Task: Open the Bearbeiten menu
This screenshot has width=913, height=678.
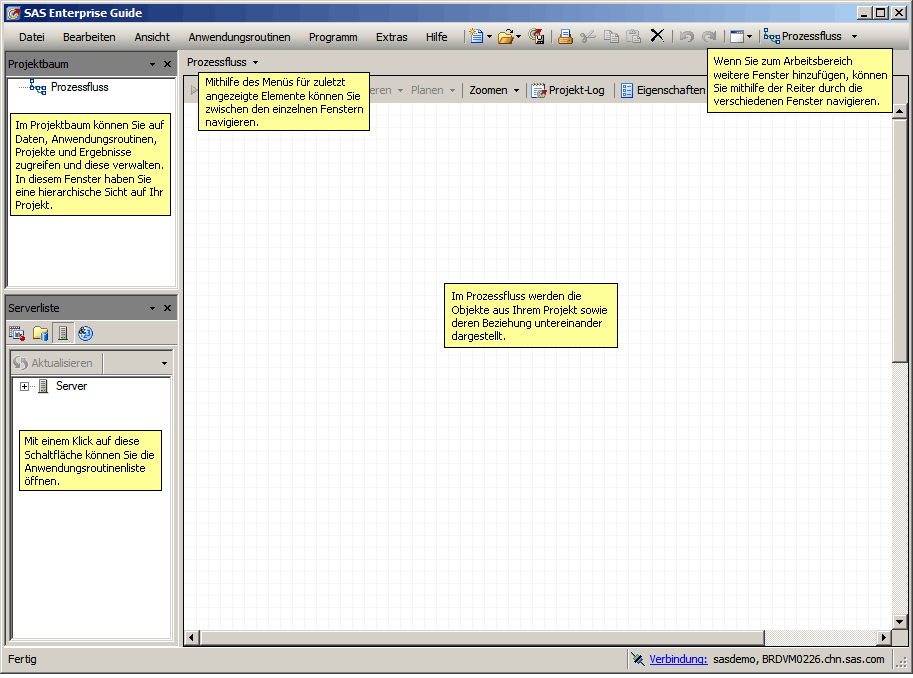Action: (89, 37)
